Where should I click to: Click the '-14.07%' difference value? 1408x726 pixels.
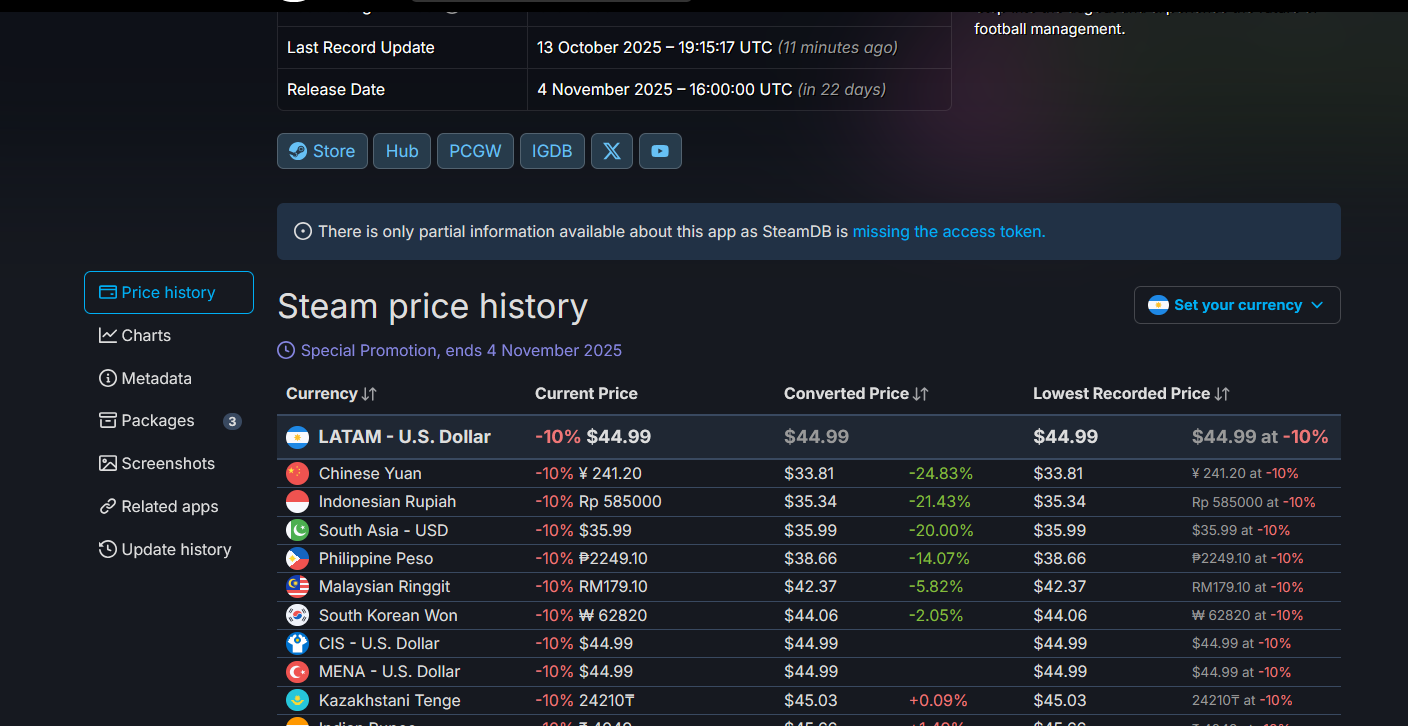pos(940,558)
